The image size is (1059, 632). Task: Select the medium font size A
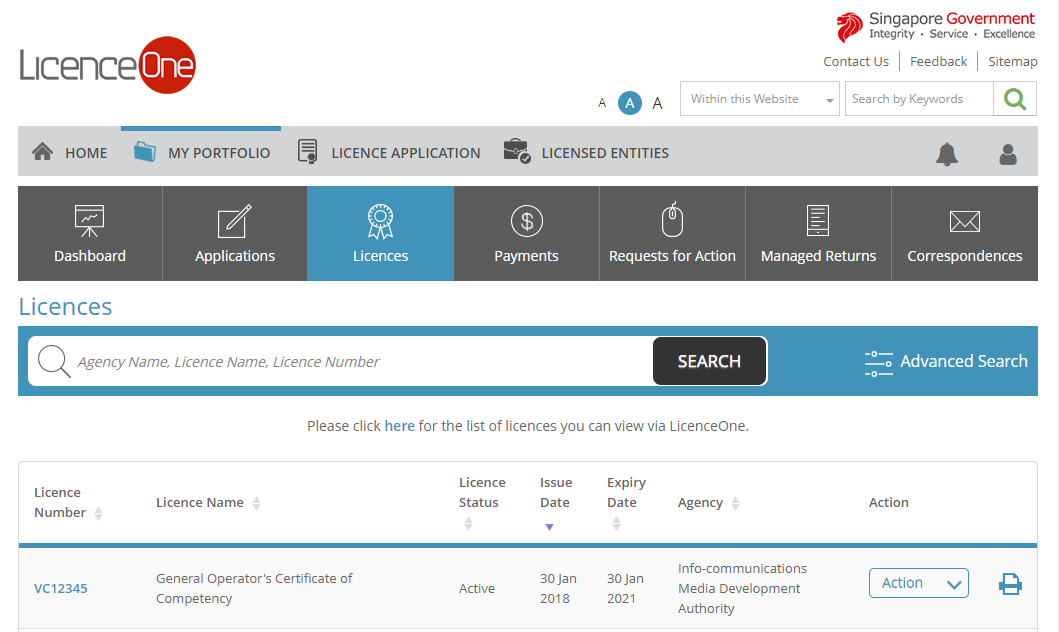coord(629,103)
